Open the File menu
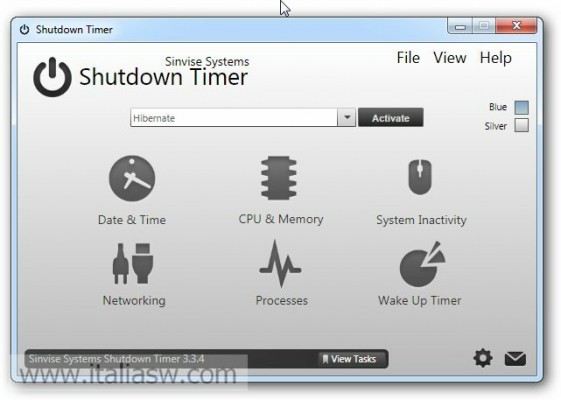This screenshot has height=400, width=561. pyautogui.click(x=408, y=58)
